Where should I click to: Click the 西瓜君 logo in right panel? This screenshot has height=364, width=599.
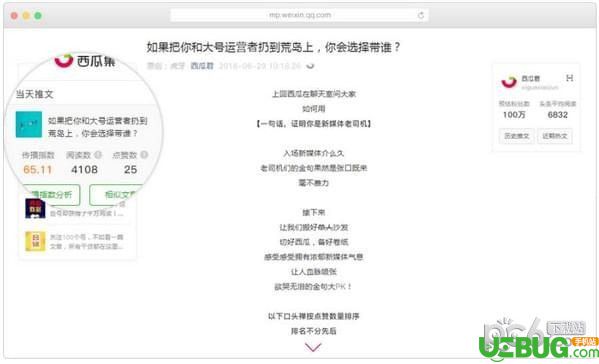point(509,82)
